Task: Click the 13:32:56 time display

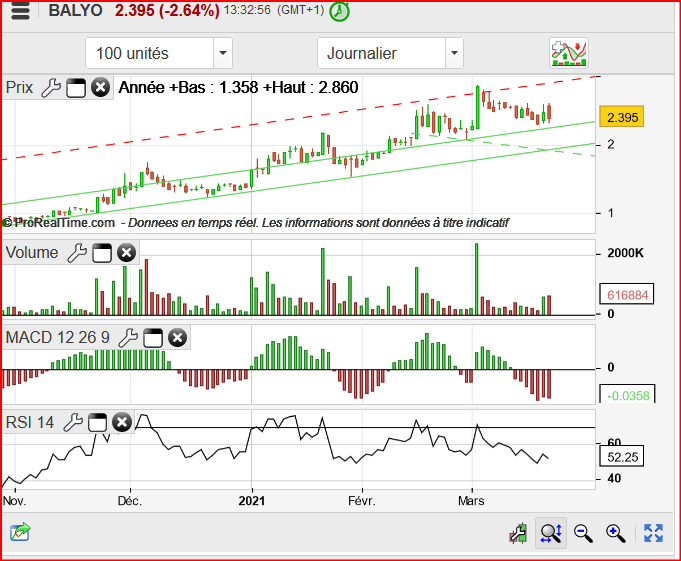Action: click(x=247, y=10)
